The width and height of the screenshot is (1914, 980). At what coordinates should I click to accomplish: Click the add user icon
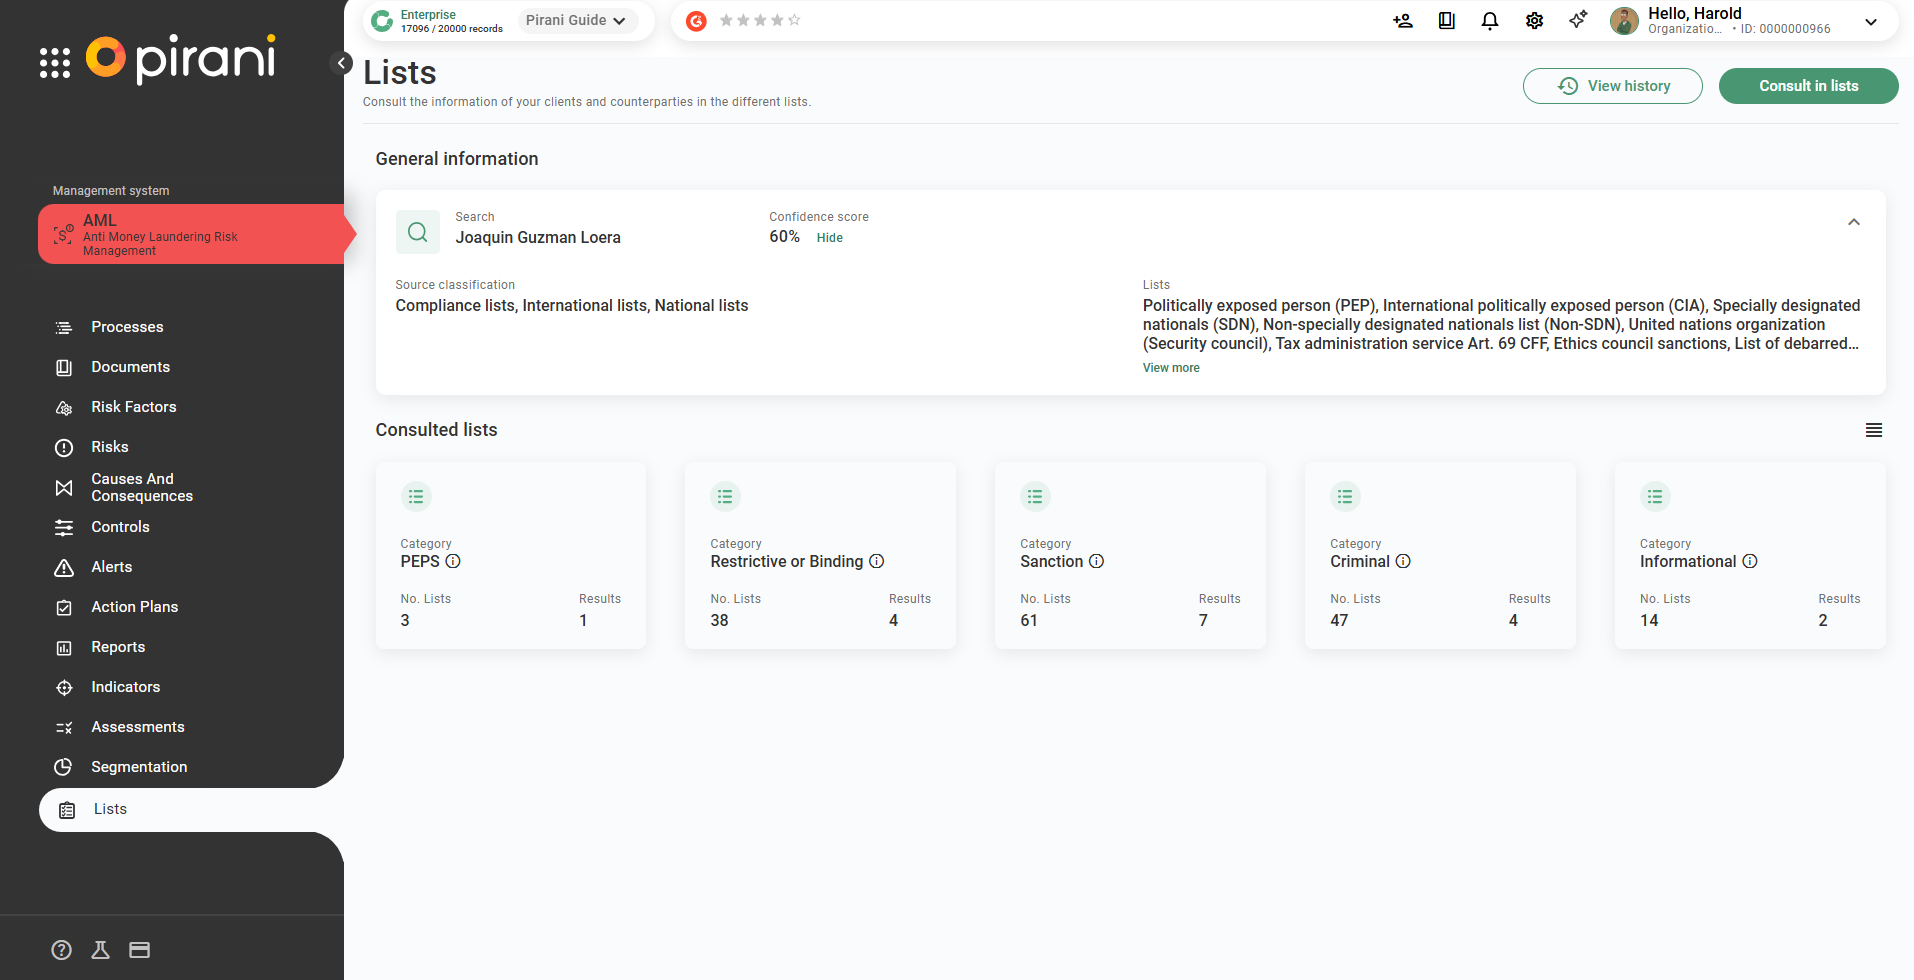tap(1402, 21)
